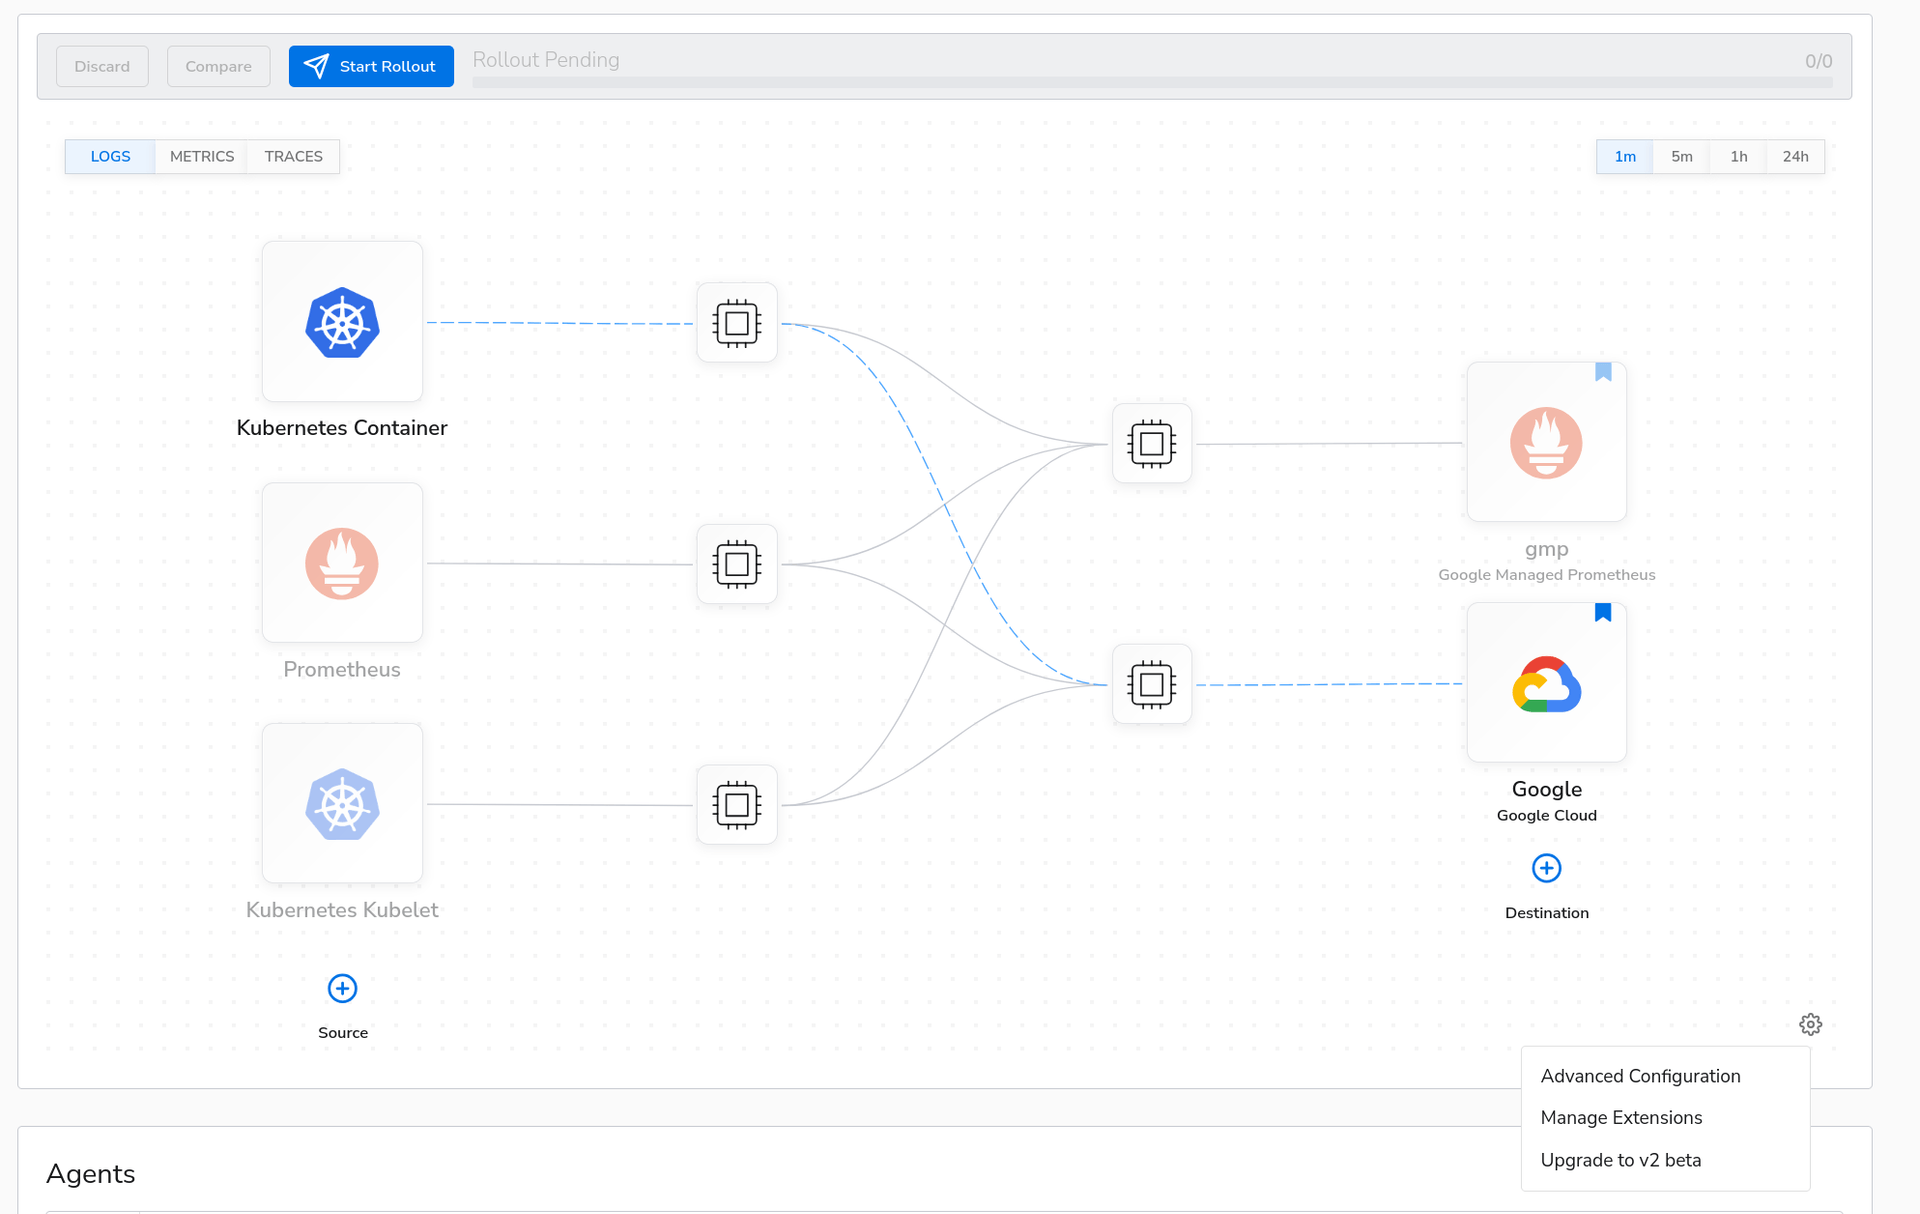This screenshot has height=1214, width=1920.
Task: Click the top processor chip icon
Action: click(x=736, y=322)
